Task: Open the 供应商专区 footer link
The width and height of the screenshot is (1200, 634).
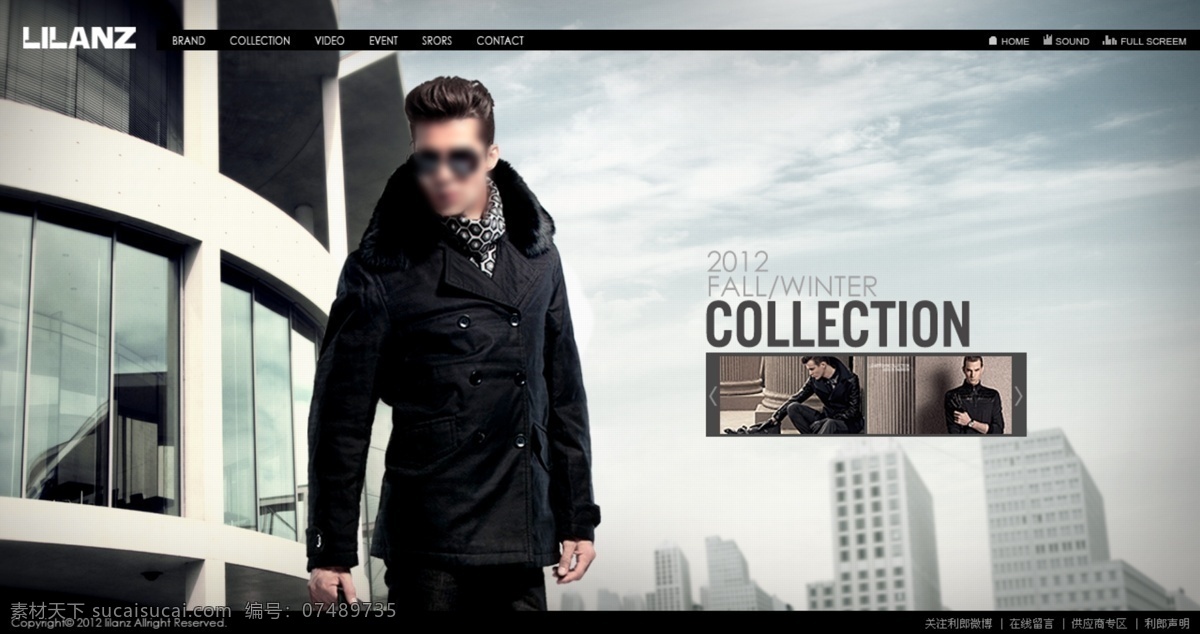Action: coord(1099,624)
